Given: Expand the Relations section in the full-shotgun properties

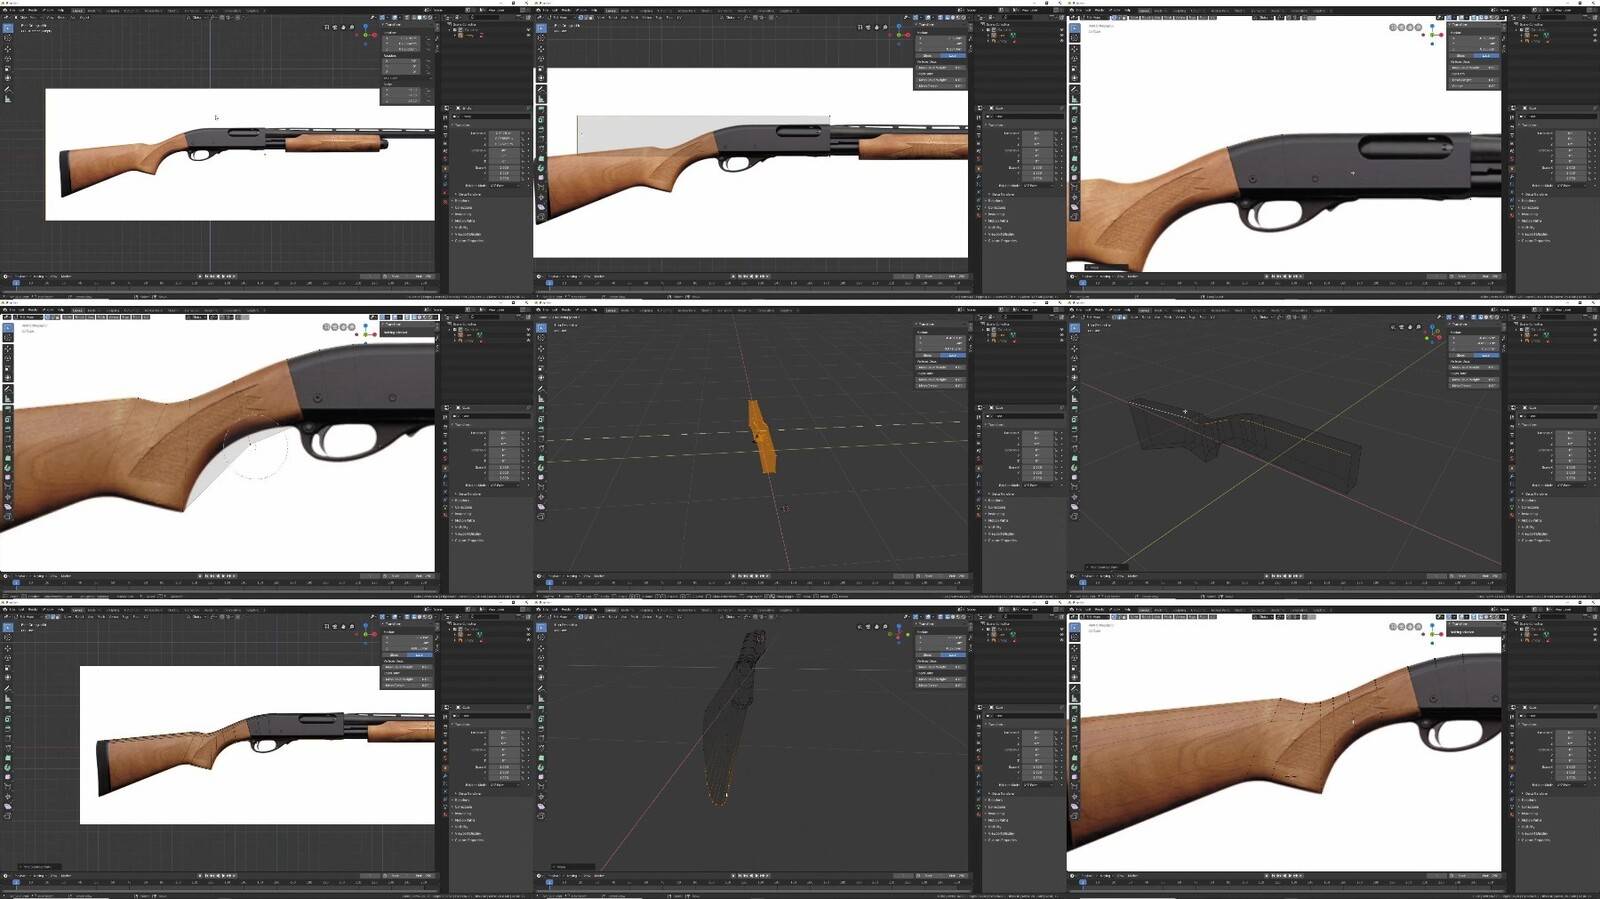Looking at the screenshot, I should click(x=462, y=200).
